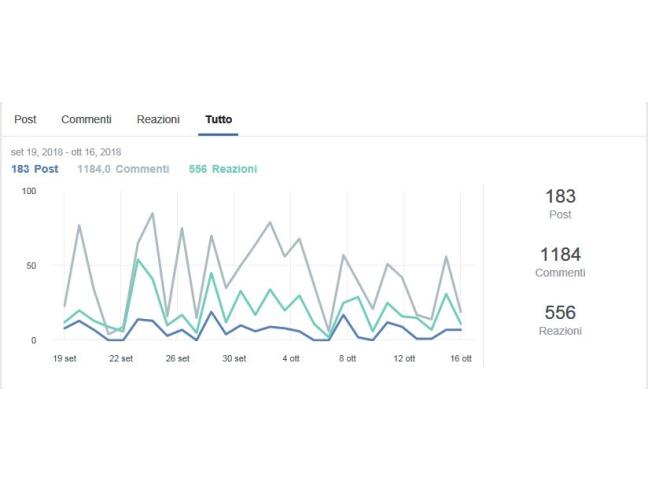Click the 12 ott date label
648x492 pixels.
pyautogui.click(x=403, y=358)
